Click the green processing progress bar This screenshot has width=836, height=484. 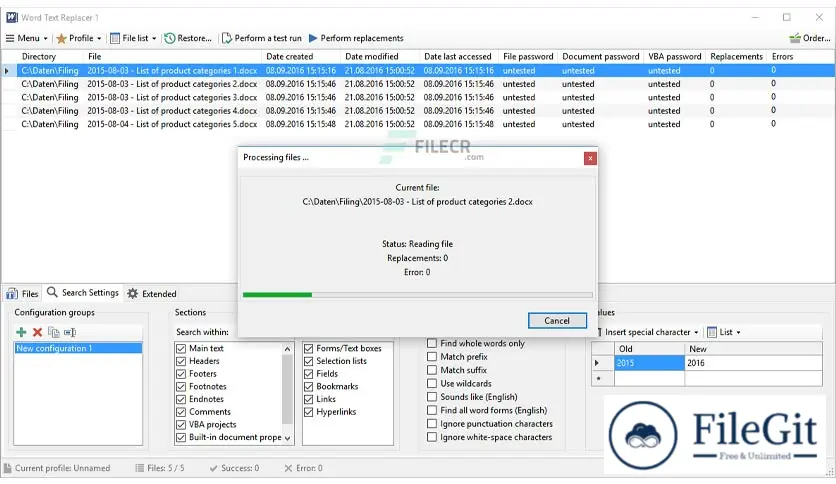coord(277,294)
